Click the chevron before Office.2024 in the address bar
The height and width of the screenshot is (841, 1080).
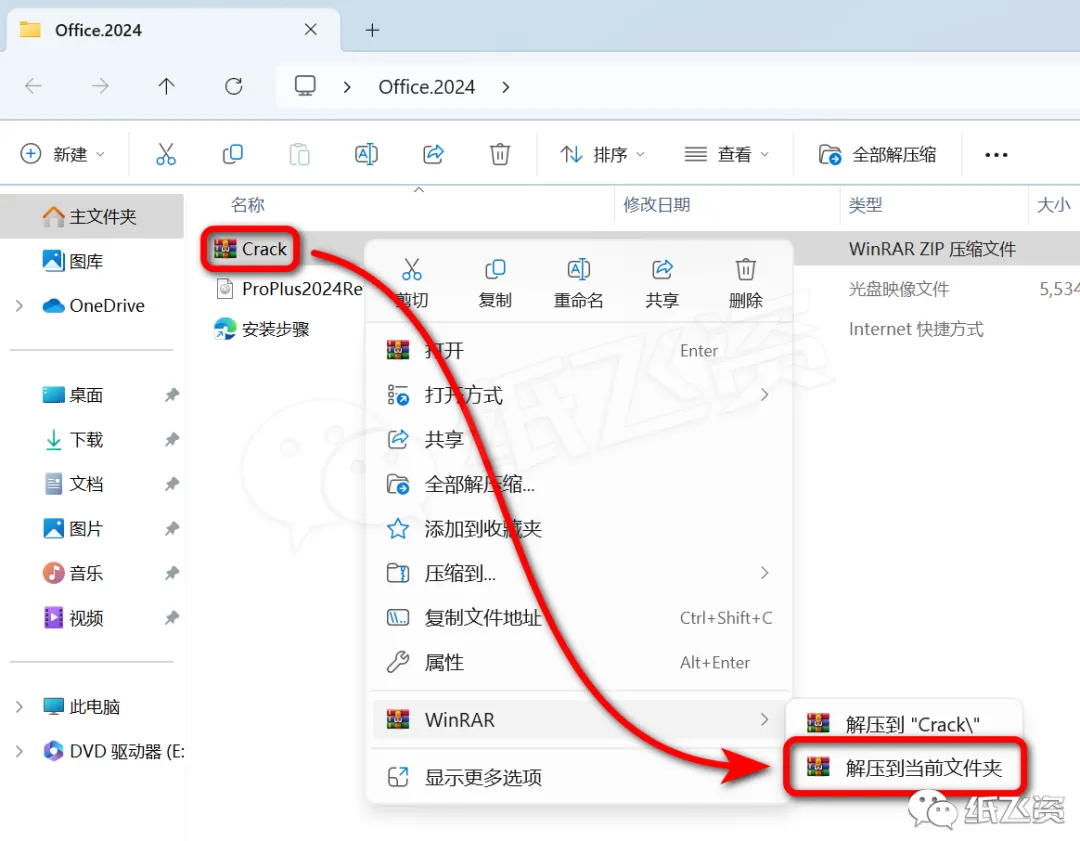tap(347, 87)
